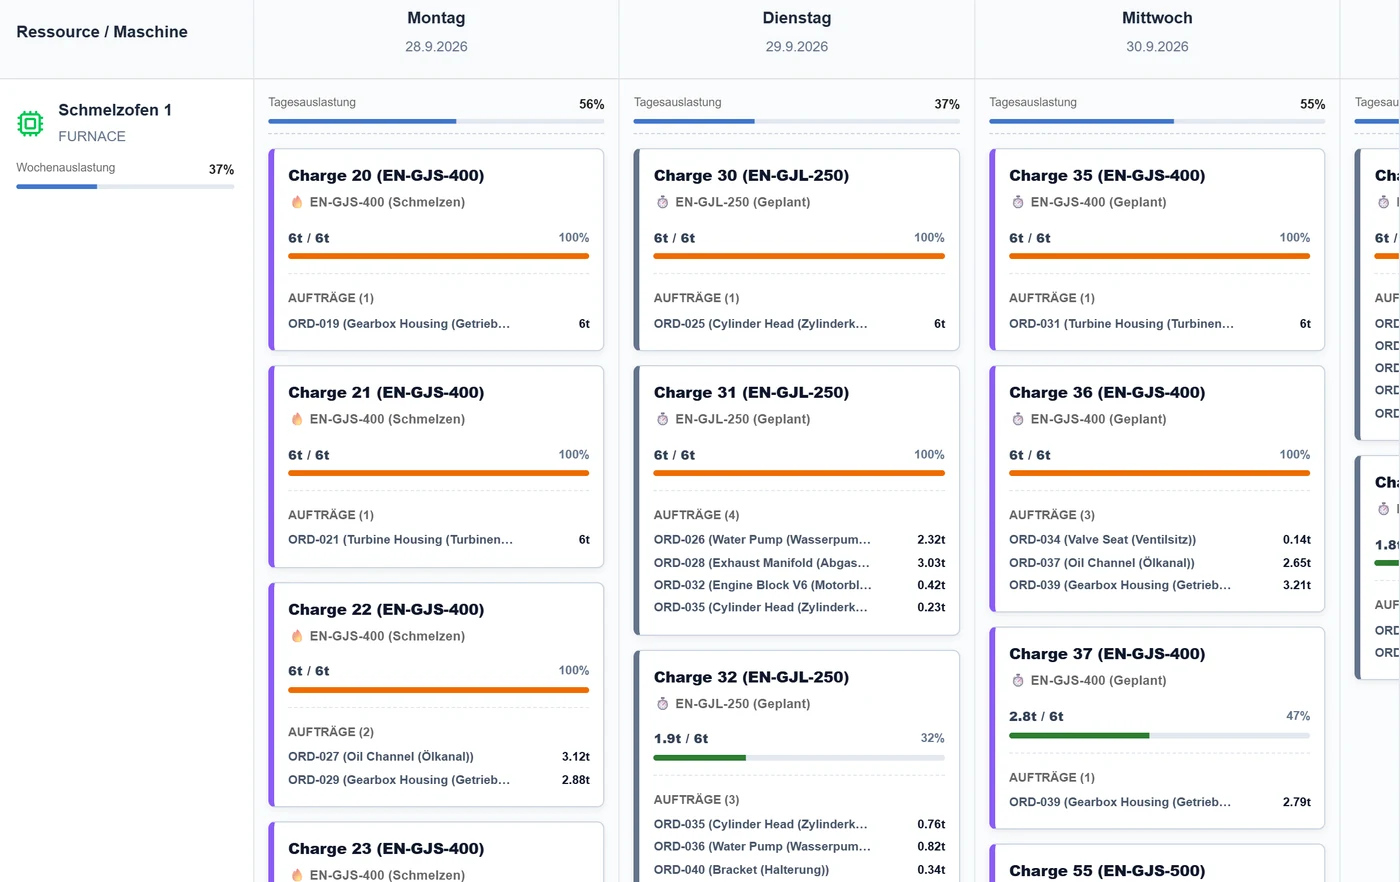The image size is (1400, 882).
Task: Select order ORD-031 Turbine Housing in Charge 35
Action: [x=1159, y=324]
